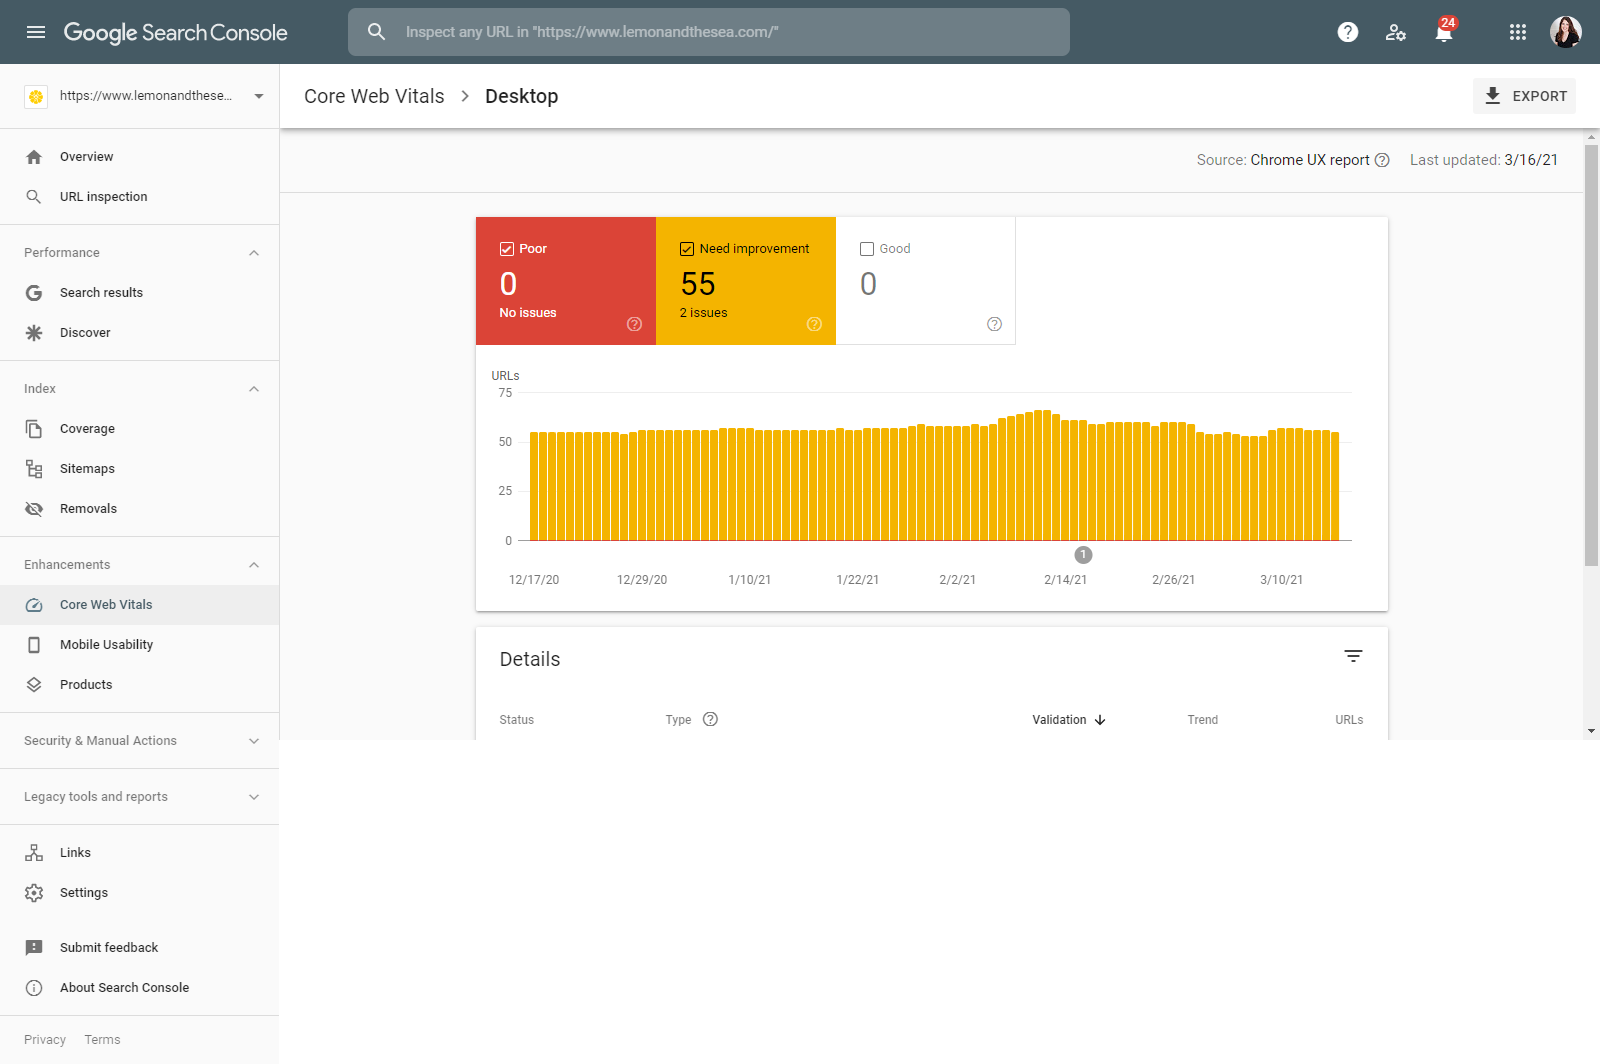Expand Security & Manual Actions section

pos(254,741)
